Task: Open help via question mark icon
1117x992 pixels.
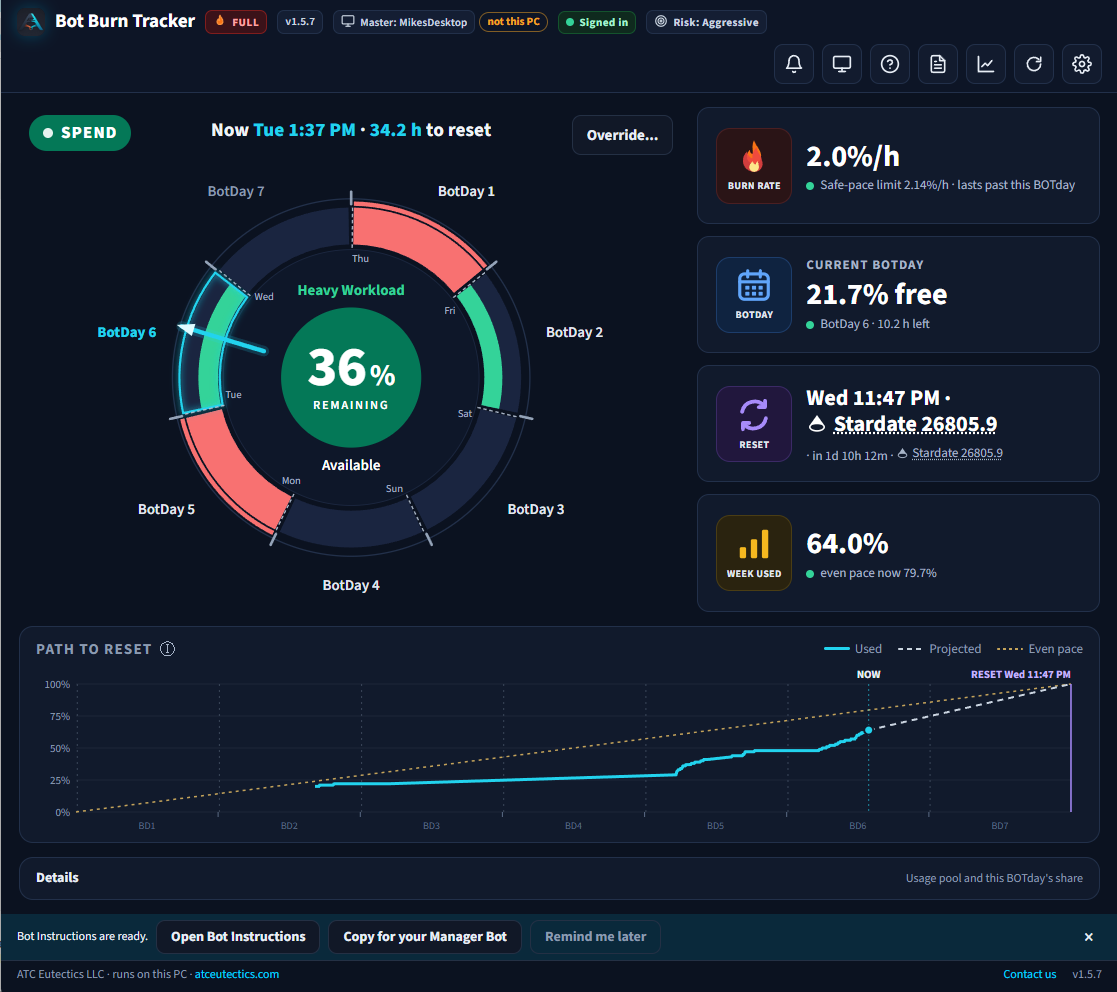Action: (x=890, y=64)
